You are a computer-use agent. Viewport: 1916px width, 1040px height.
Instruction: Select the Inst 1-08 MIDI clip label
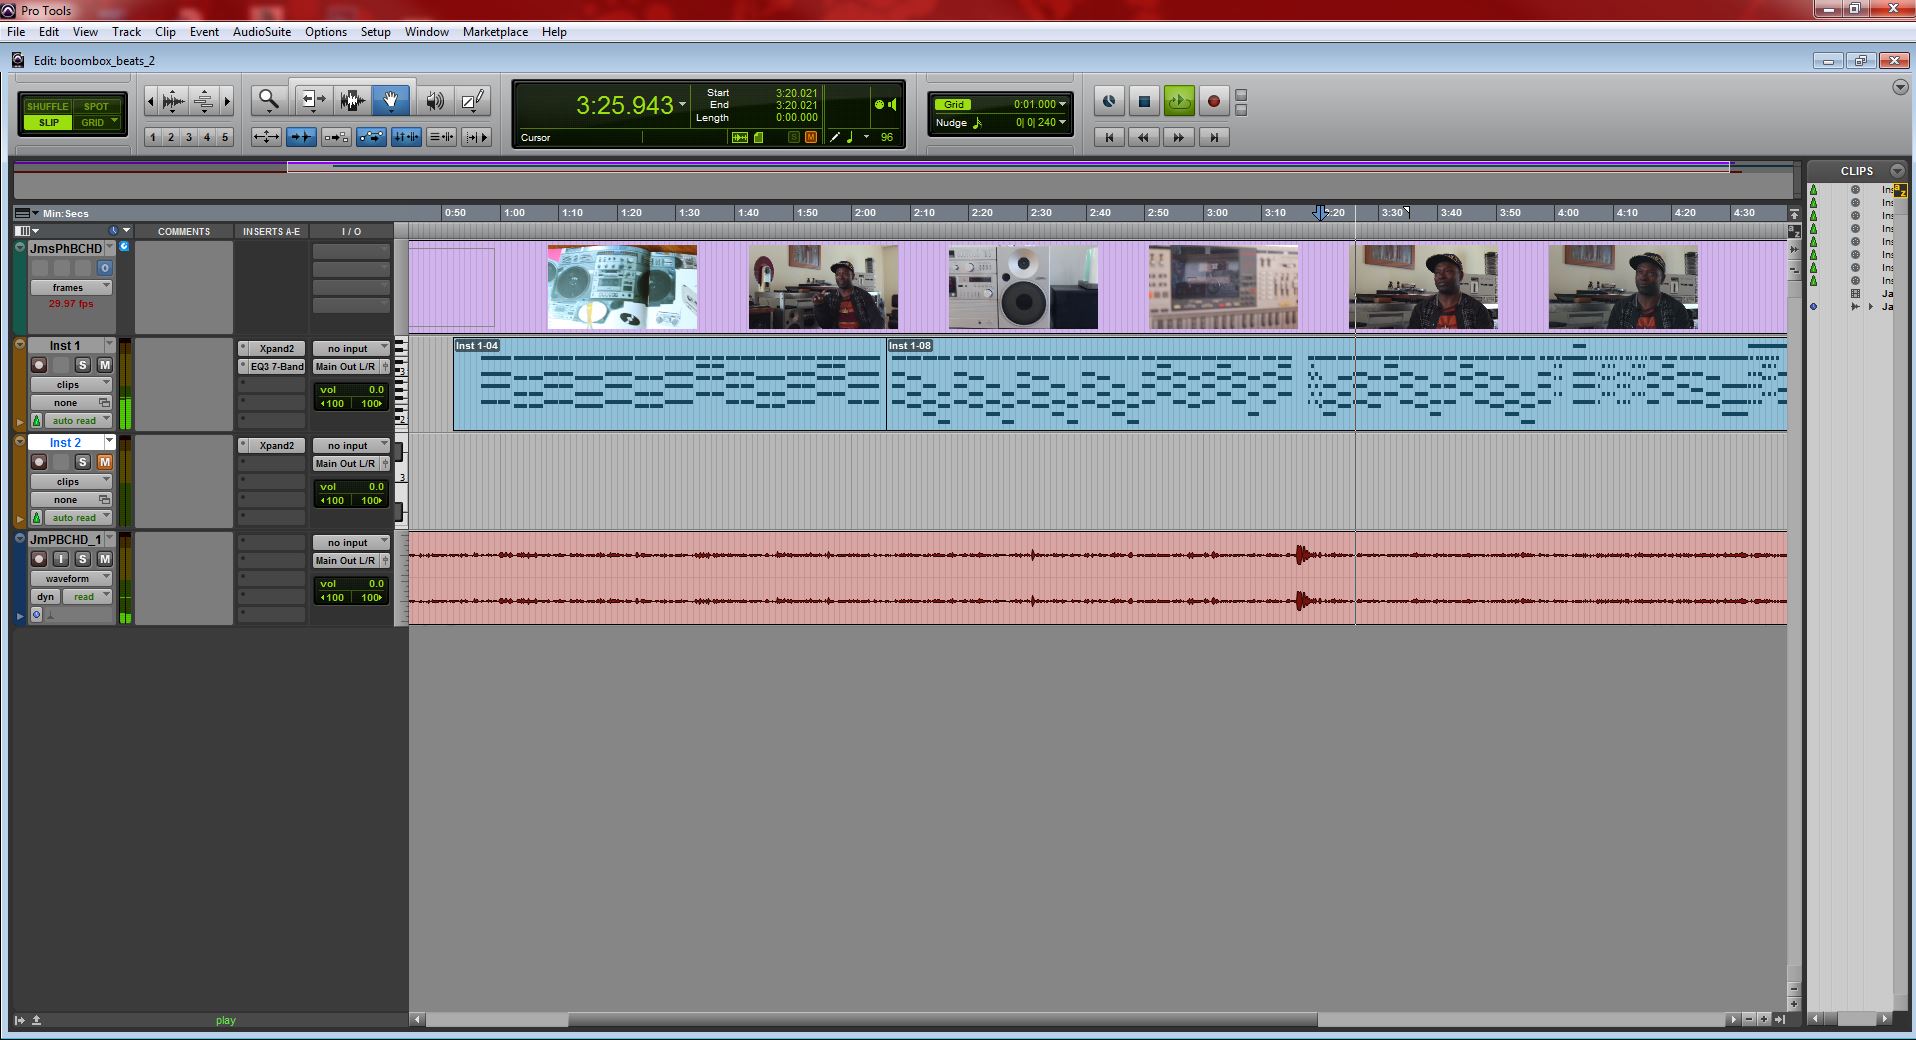click(910, 346)
